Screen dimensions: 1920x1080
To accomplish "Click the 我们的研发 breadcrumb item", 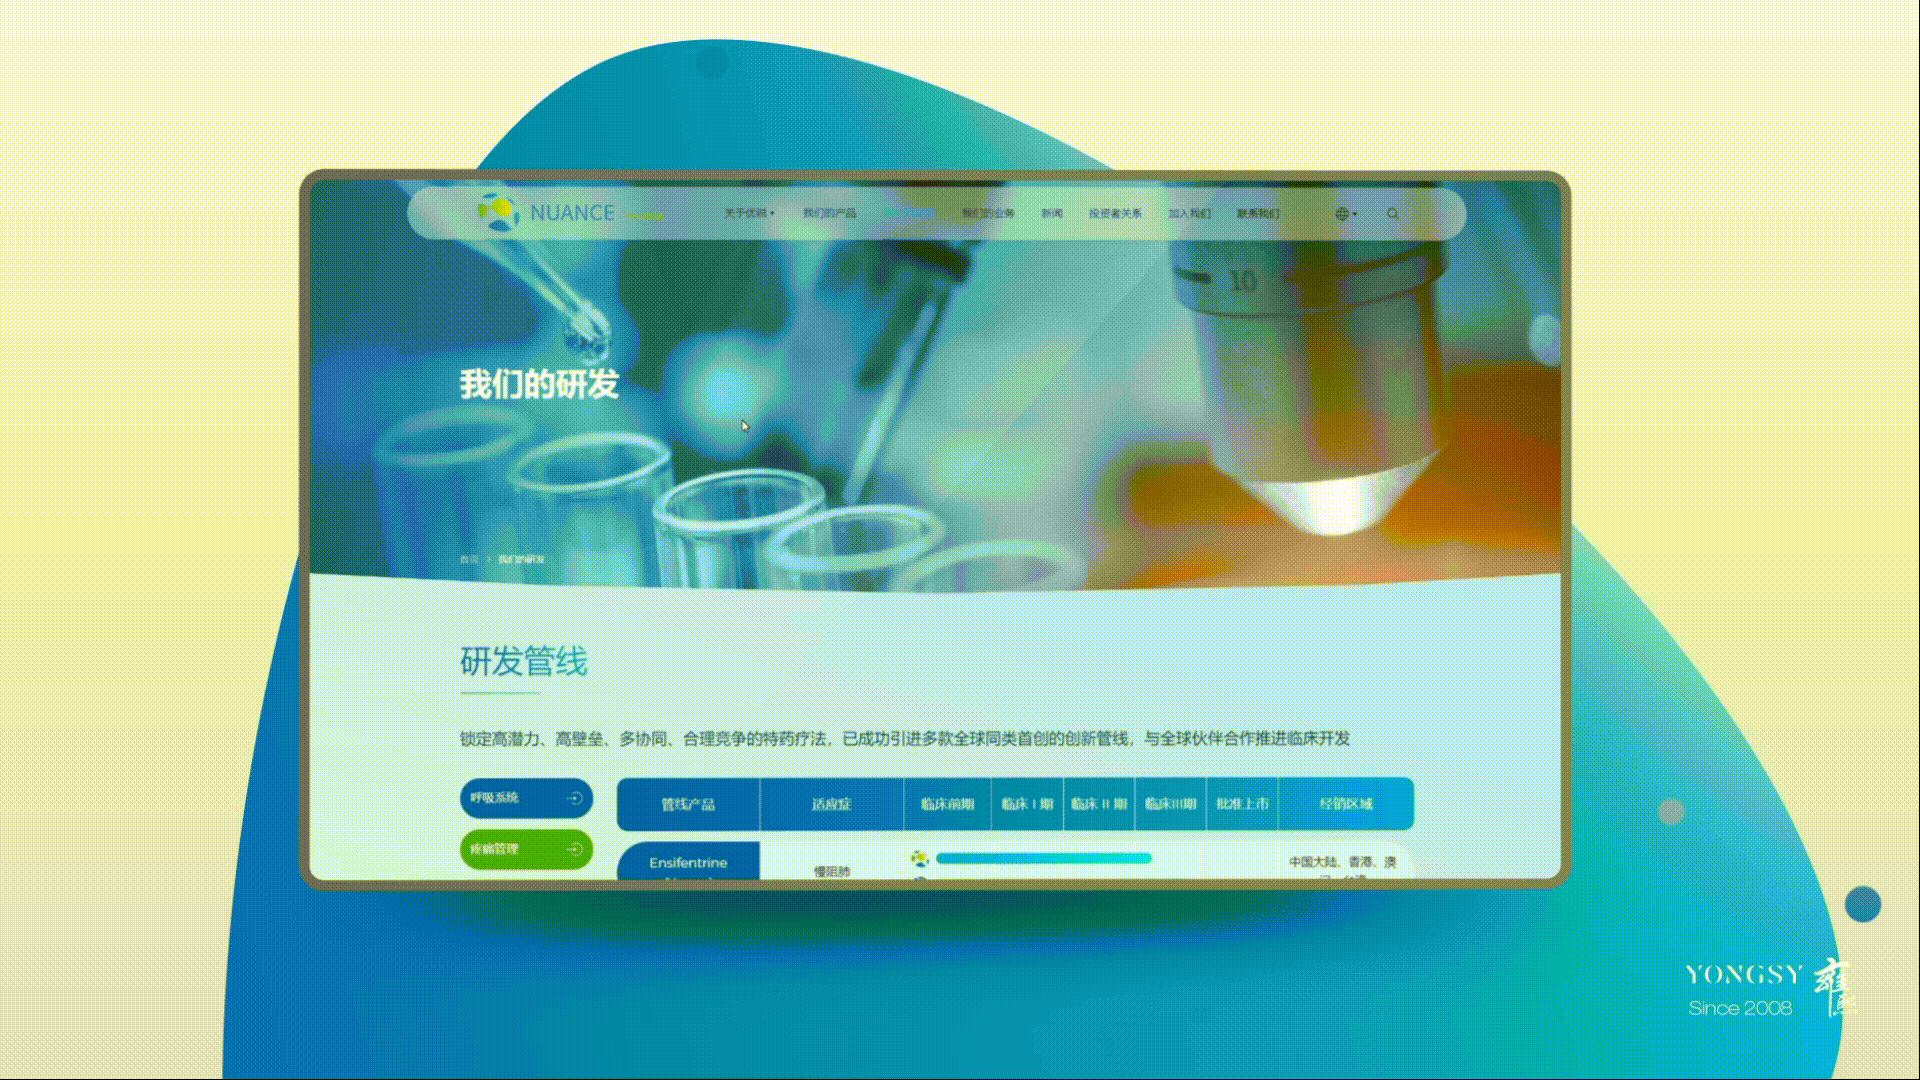I will tap(521, 559).
